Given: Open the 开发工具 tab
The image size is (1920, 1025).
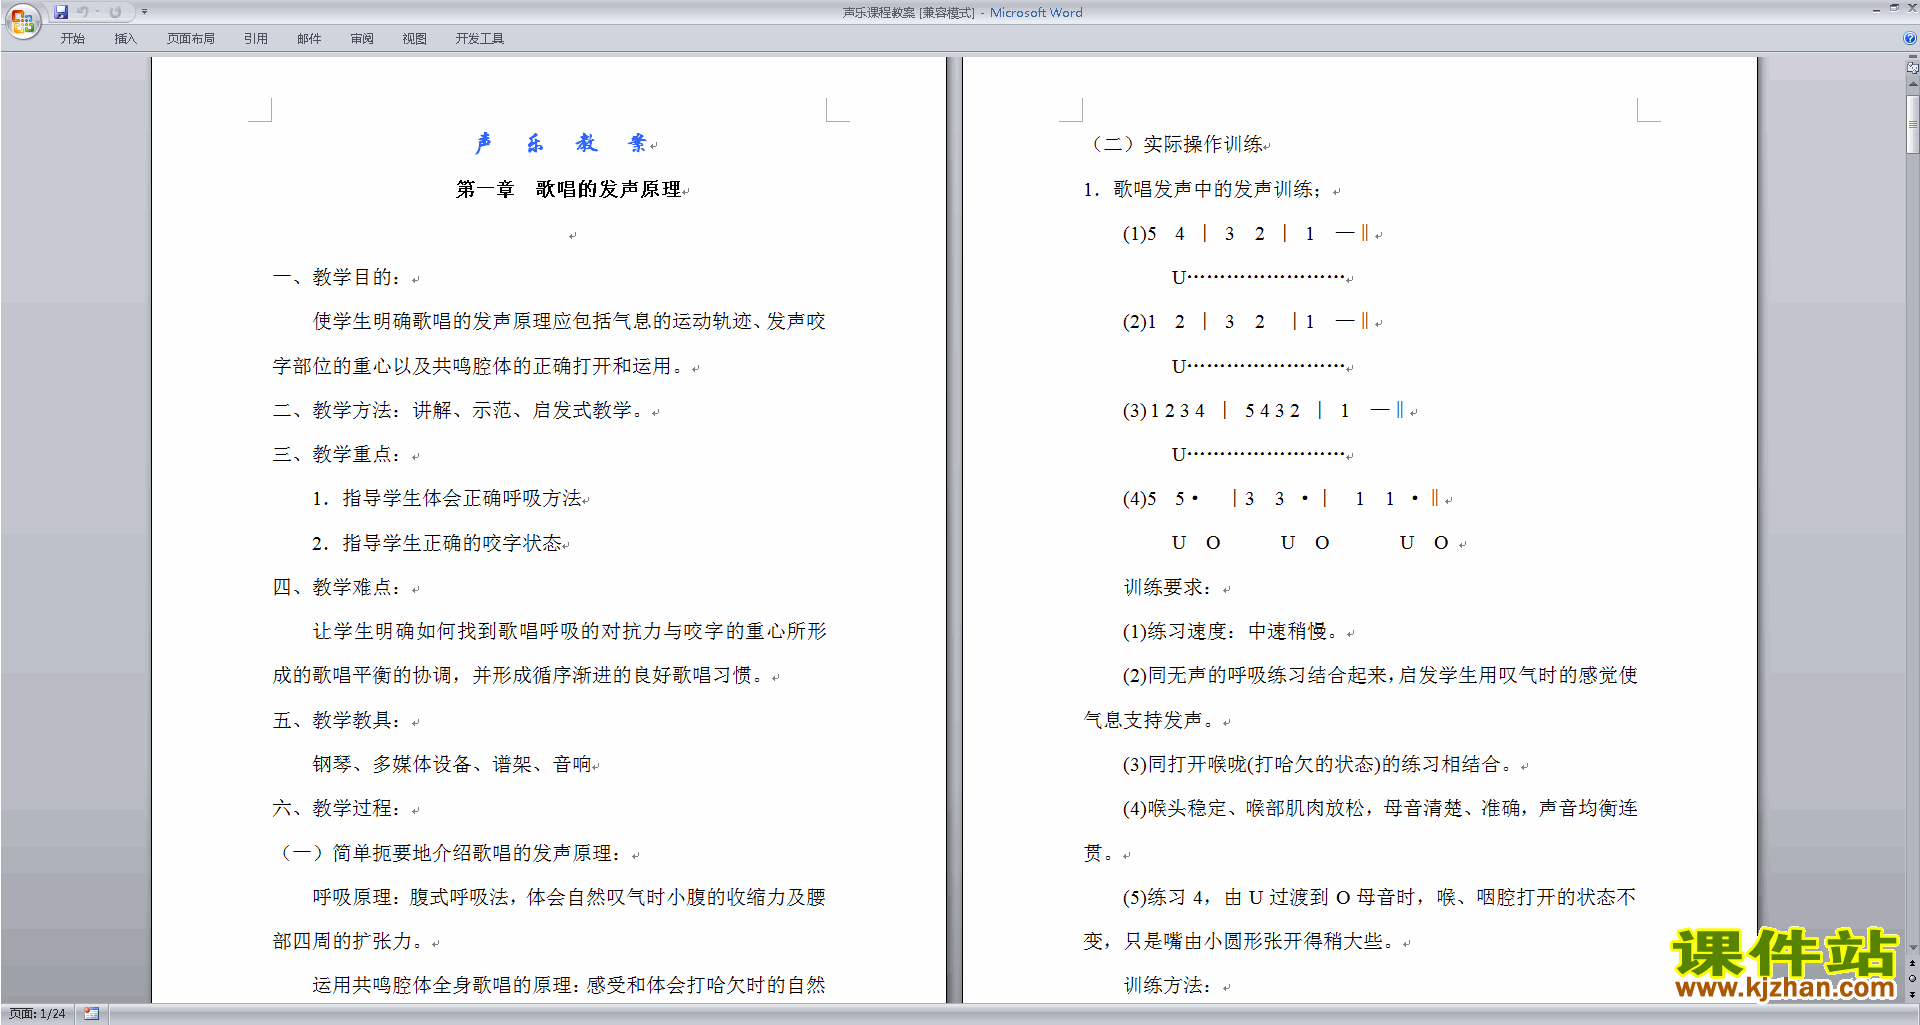Looking at the screenshot, I should pyautogui.click(x=480, y=39).
